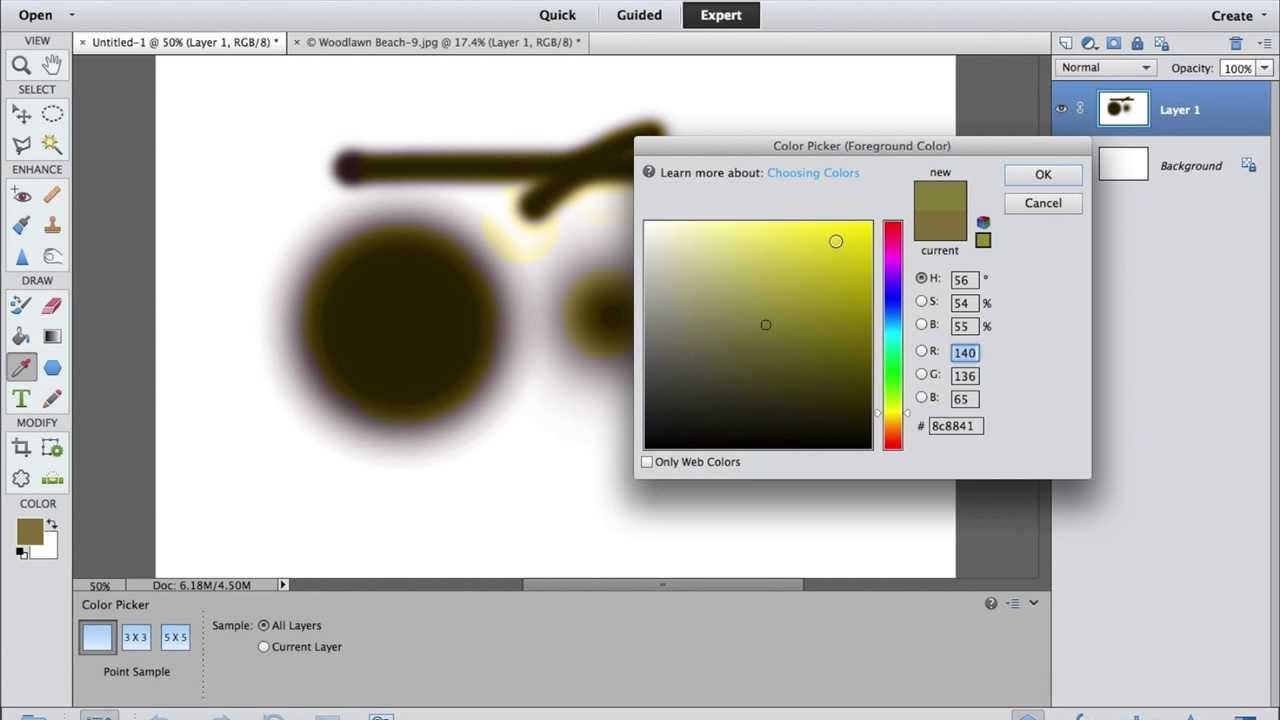Select the Current Layer sample option
1280x720 pixels.
point(263,646)
